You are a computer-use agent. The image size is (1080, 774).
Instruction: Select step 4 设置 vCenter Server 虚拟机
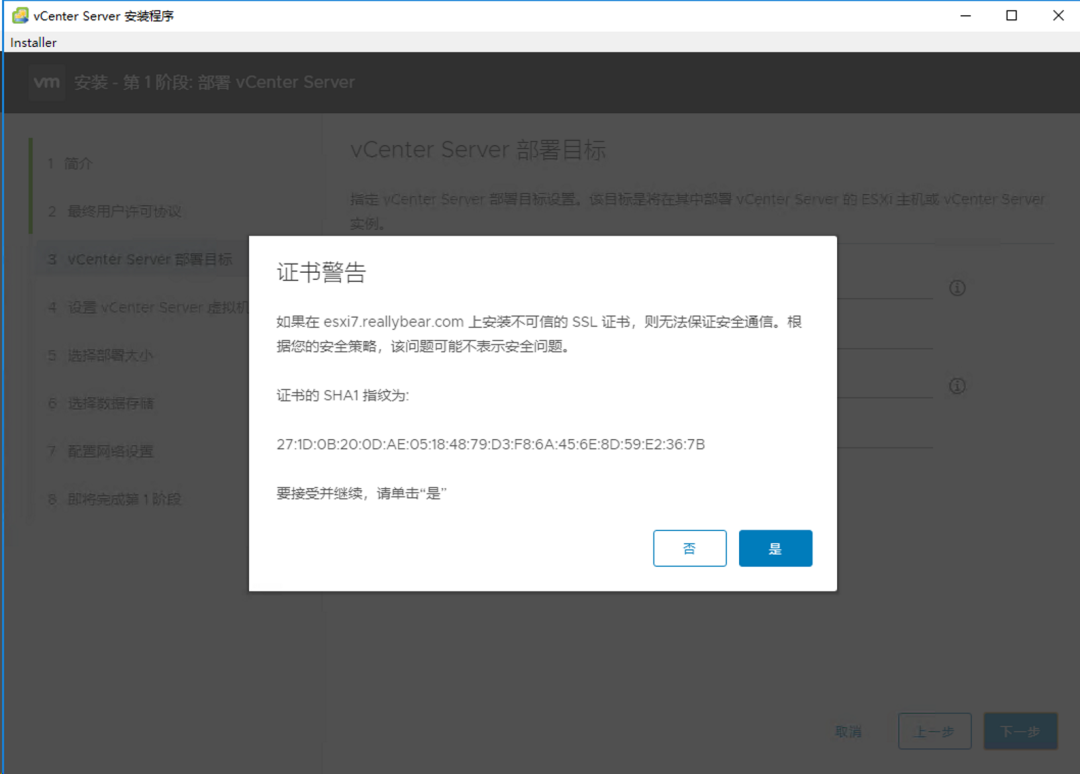[x=147, y=307]
